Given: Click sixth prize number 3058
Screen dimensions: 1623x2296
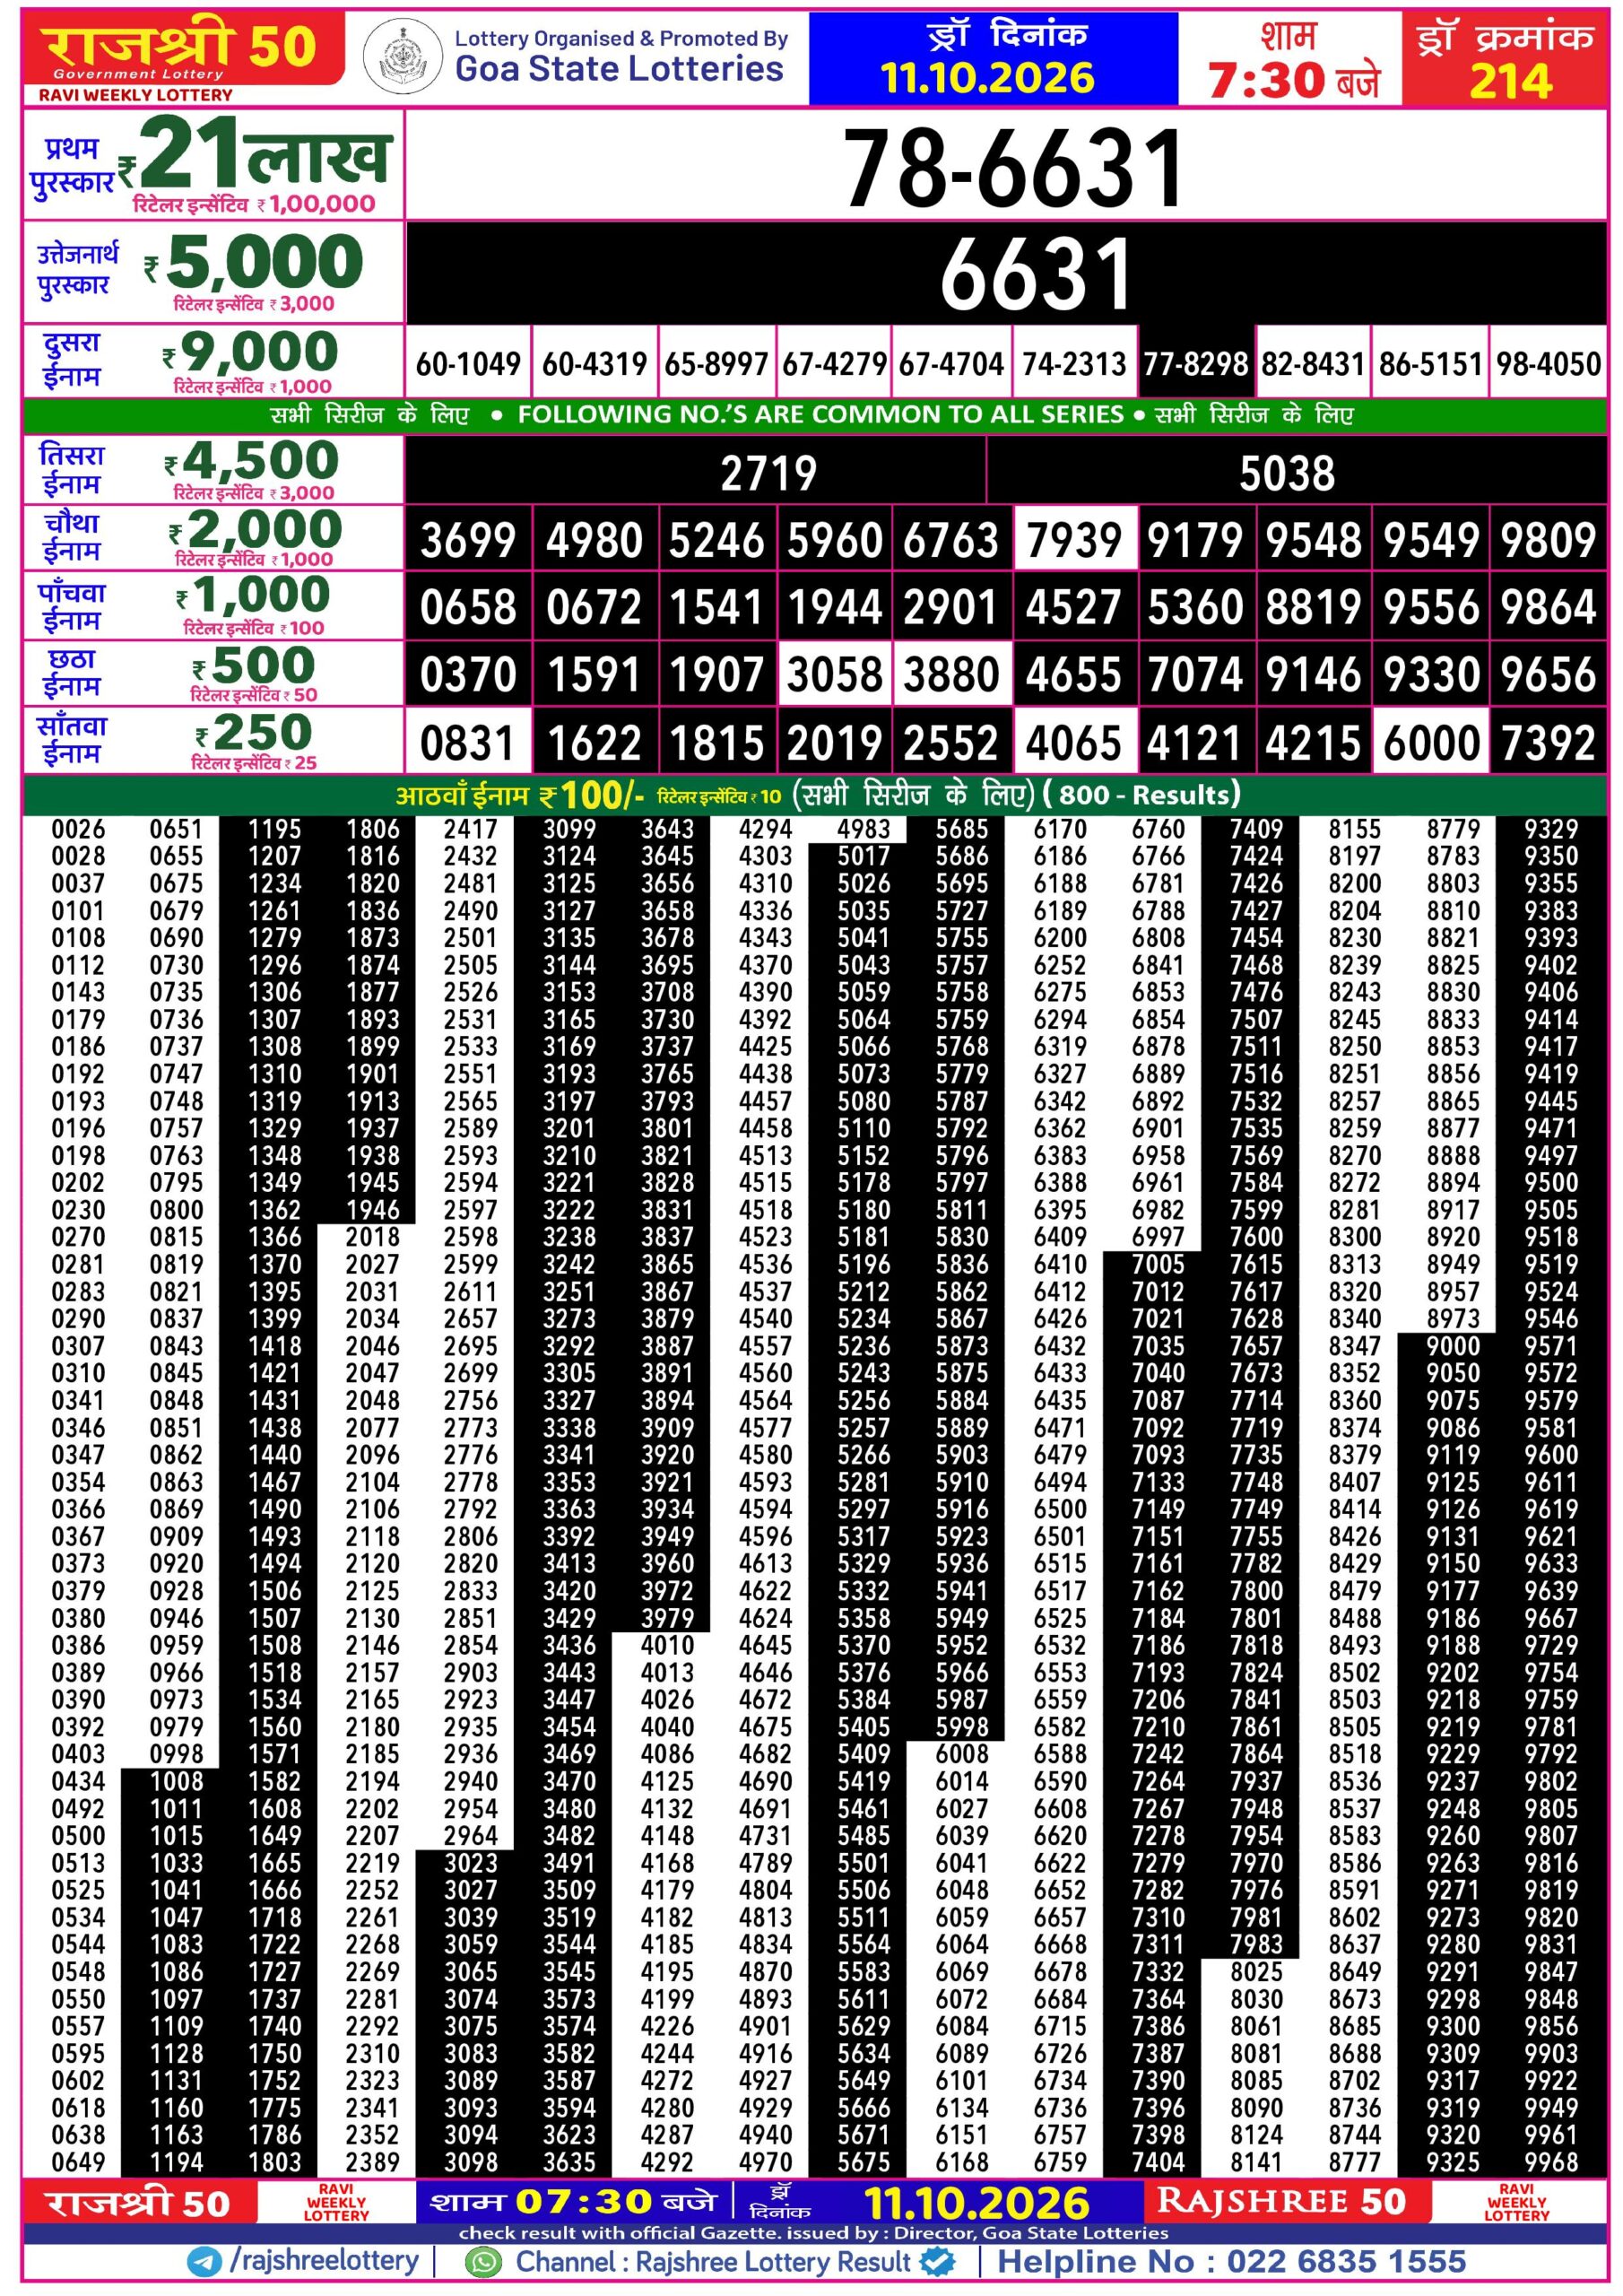Looking at the screenshot, I should pos(834,674).
